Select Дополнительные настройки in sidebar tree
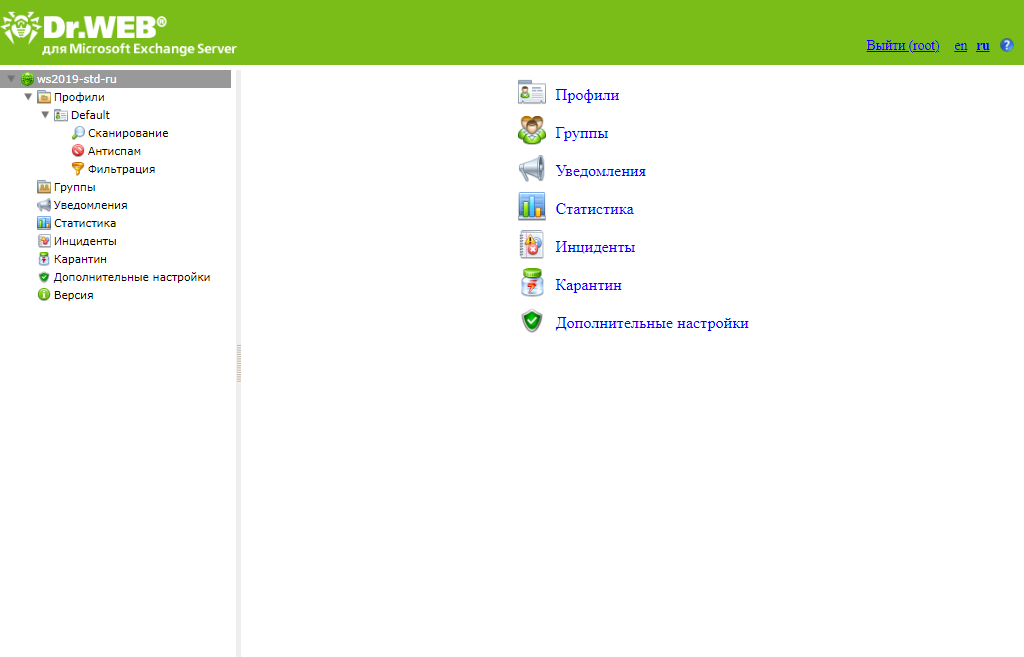1024x657 pixels. click(x=132, y=277)
